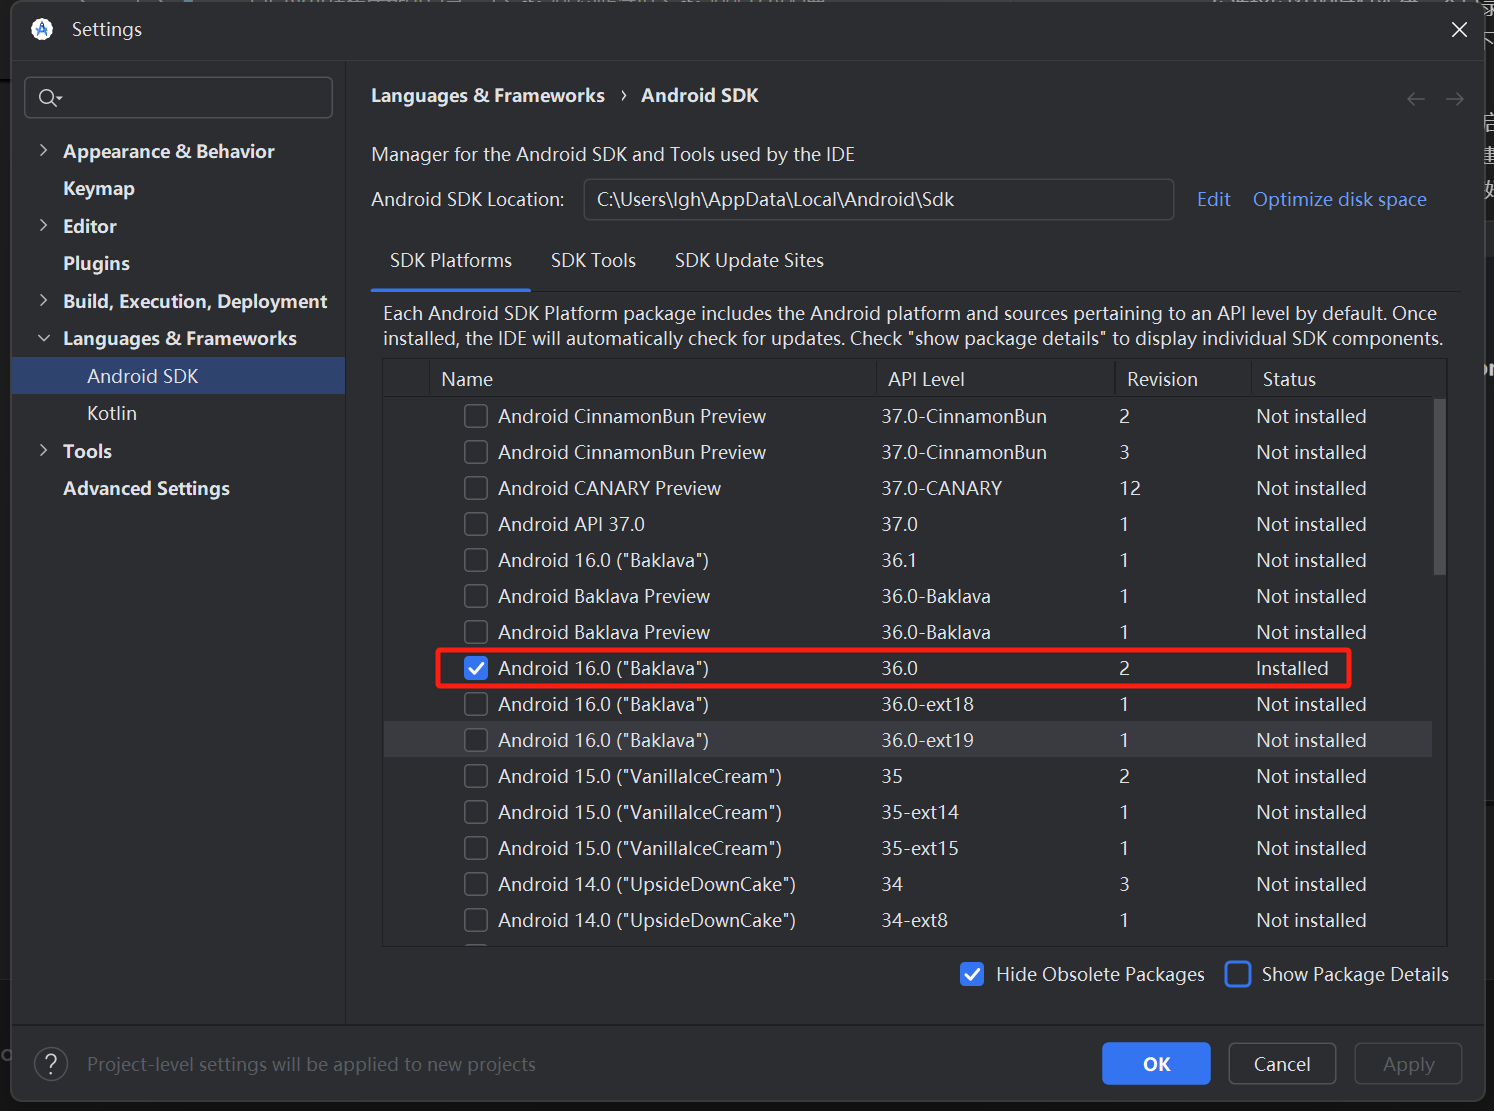Click the Android SDK Location path field
The height and width of the screenshot is (1111, 1494).
pyautogui.click(x=878, y=199)
